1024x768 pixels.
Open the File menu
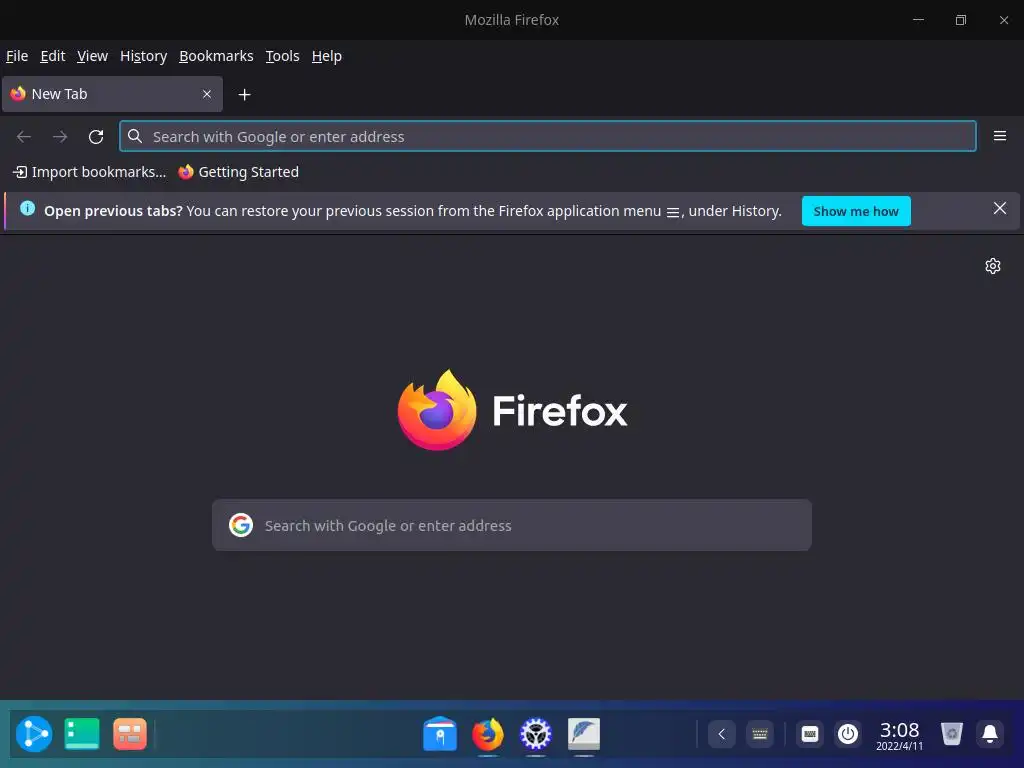(x=17, y=56)
